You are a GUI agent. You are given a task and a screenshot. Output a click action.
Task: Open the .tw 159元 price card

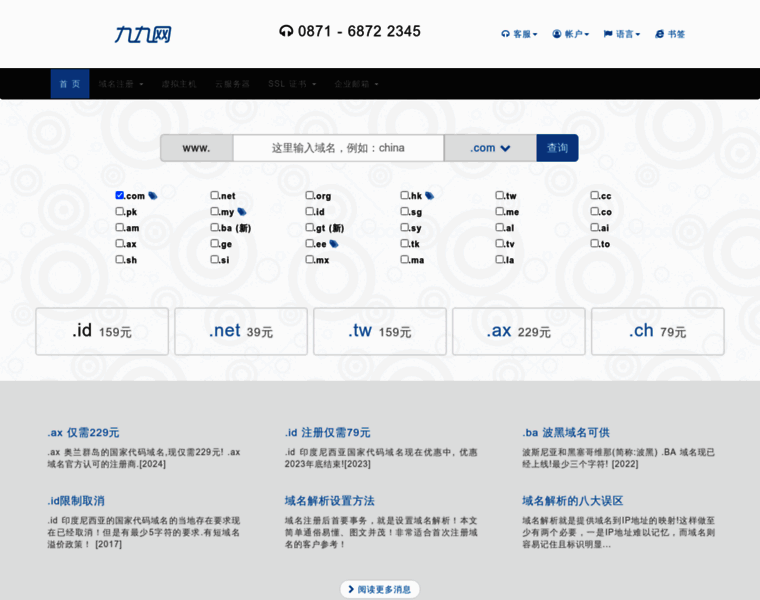click(380, 332)
